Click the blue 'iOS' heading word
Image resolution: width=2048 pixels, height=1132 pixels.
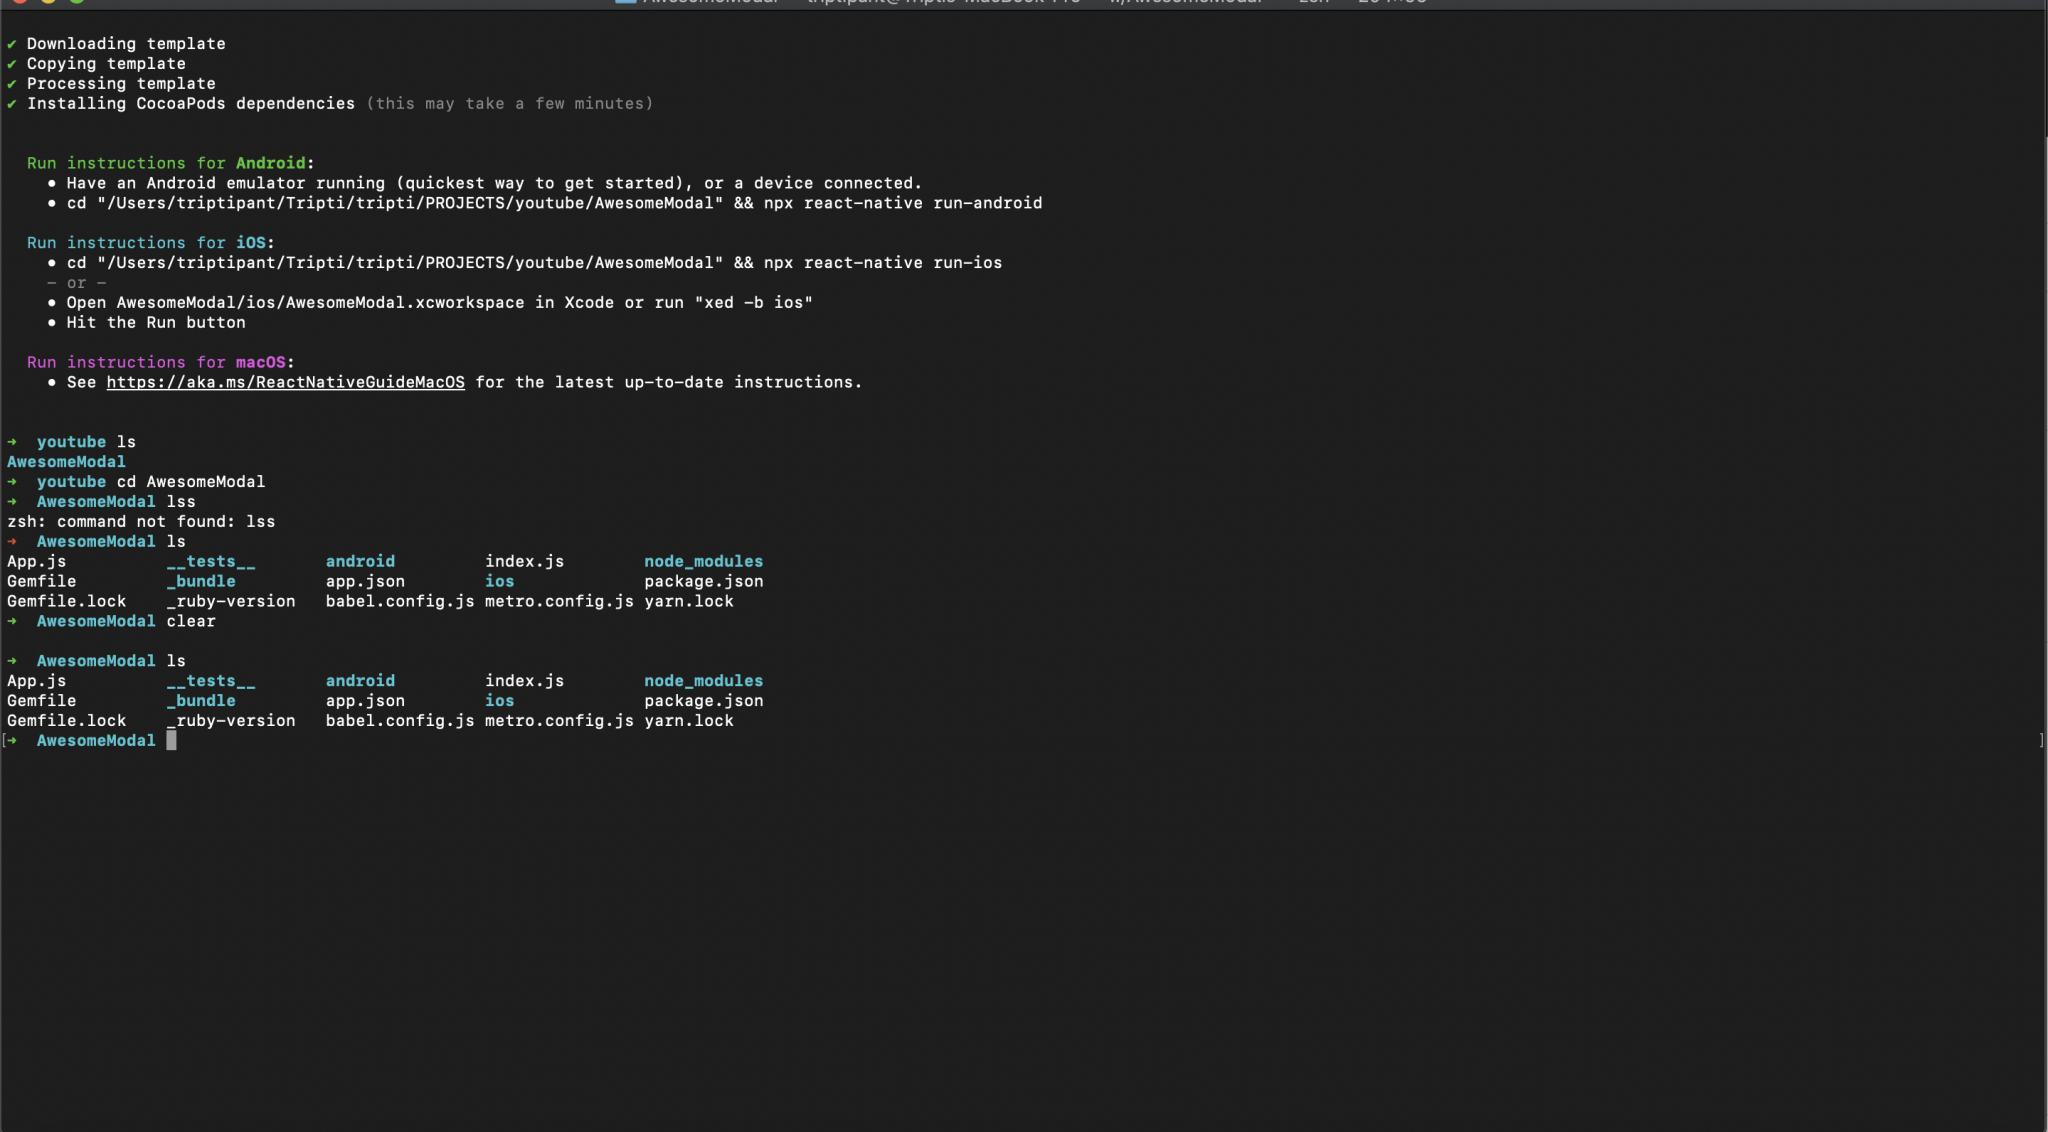tap(250, 243)
